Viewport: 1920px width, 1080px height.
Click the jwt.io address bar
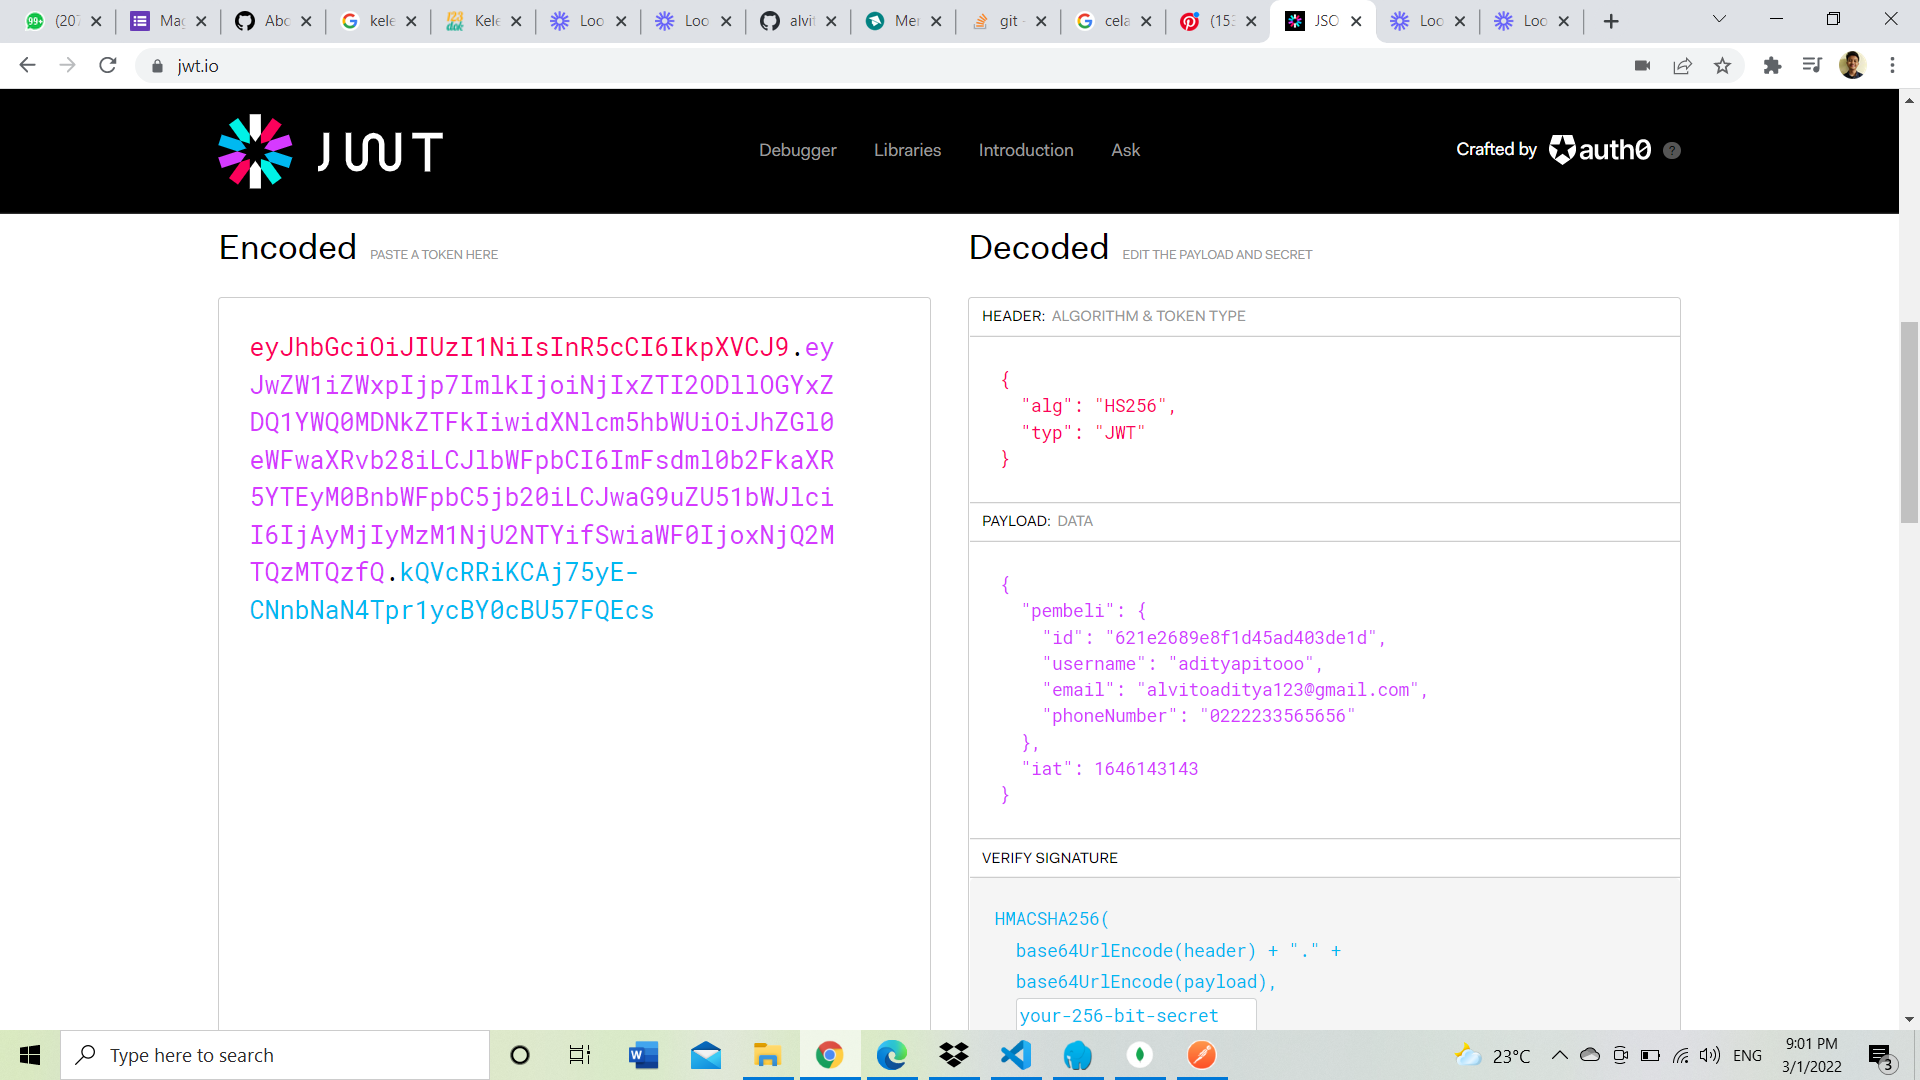[x=880, y=65]
